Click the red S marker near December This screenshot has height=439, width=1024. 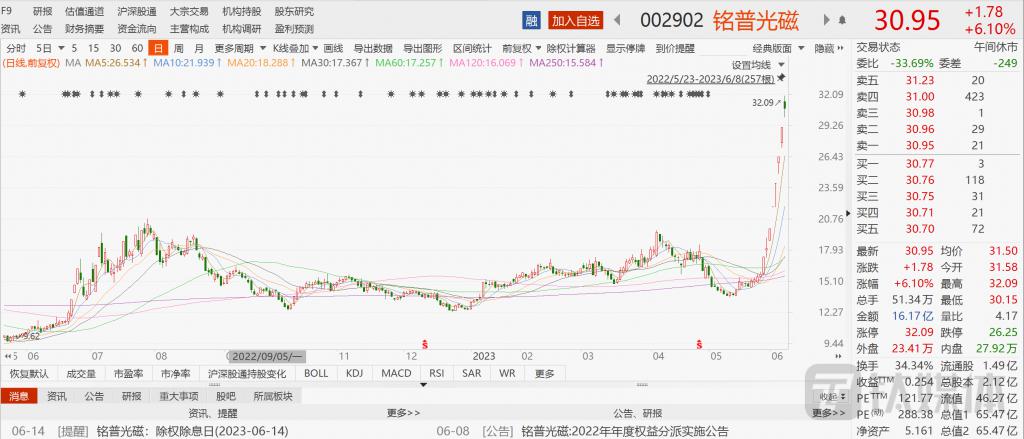coord(425,344)
